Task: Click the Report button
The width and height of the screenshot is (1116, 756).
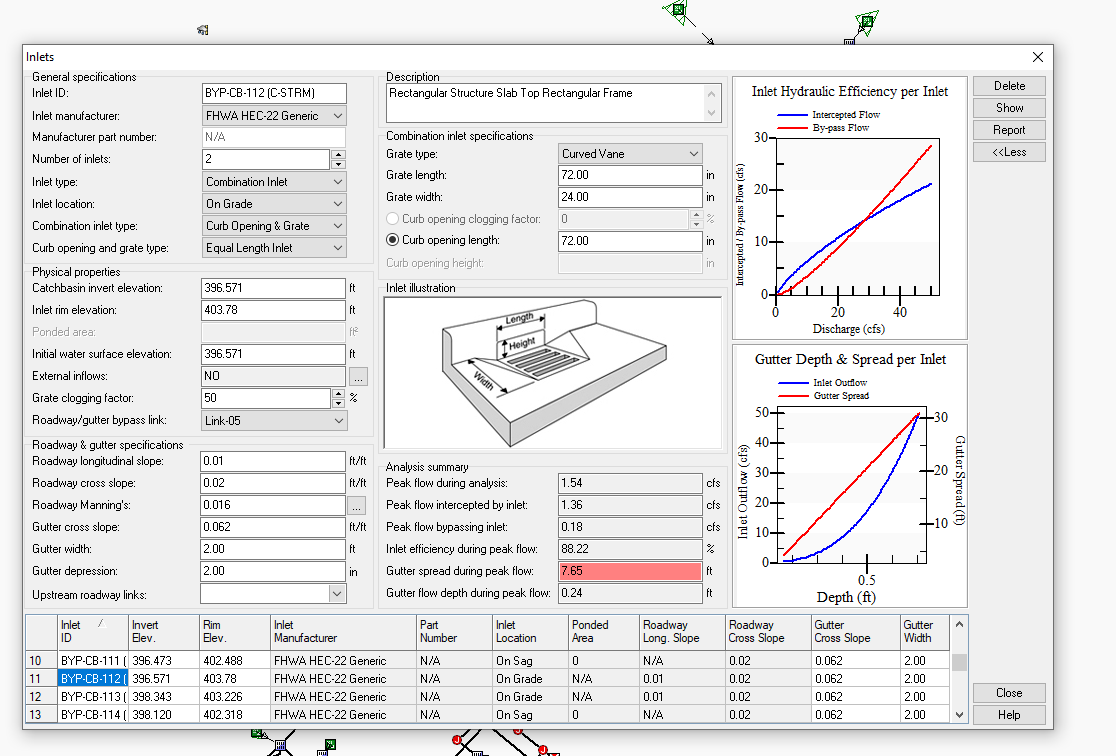Action: pos(1009,129)
